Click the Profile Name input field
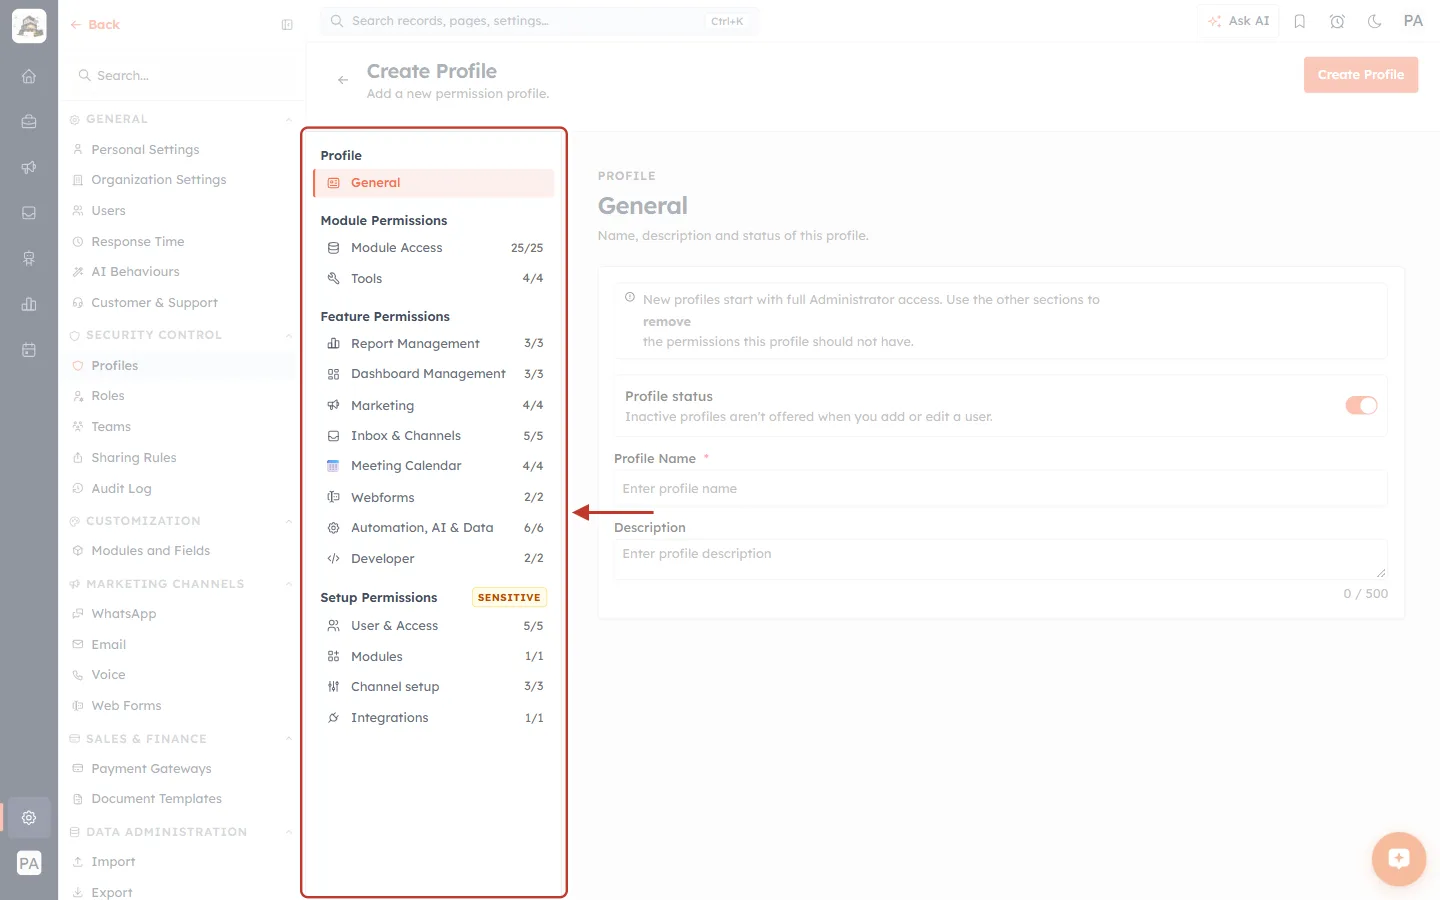 (1000, 489)
